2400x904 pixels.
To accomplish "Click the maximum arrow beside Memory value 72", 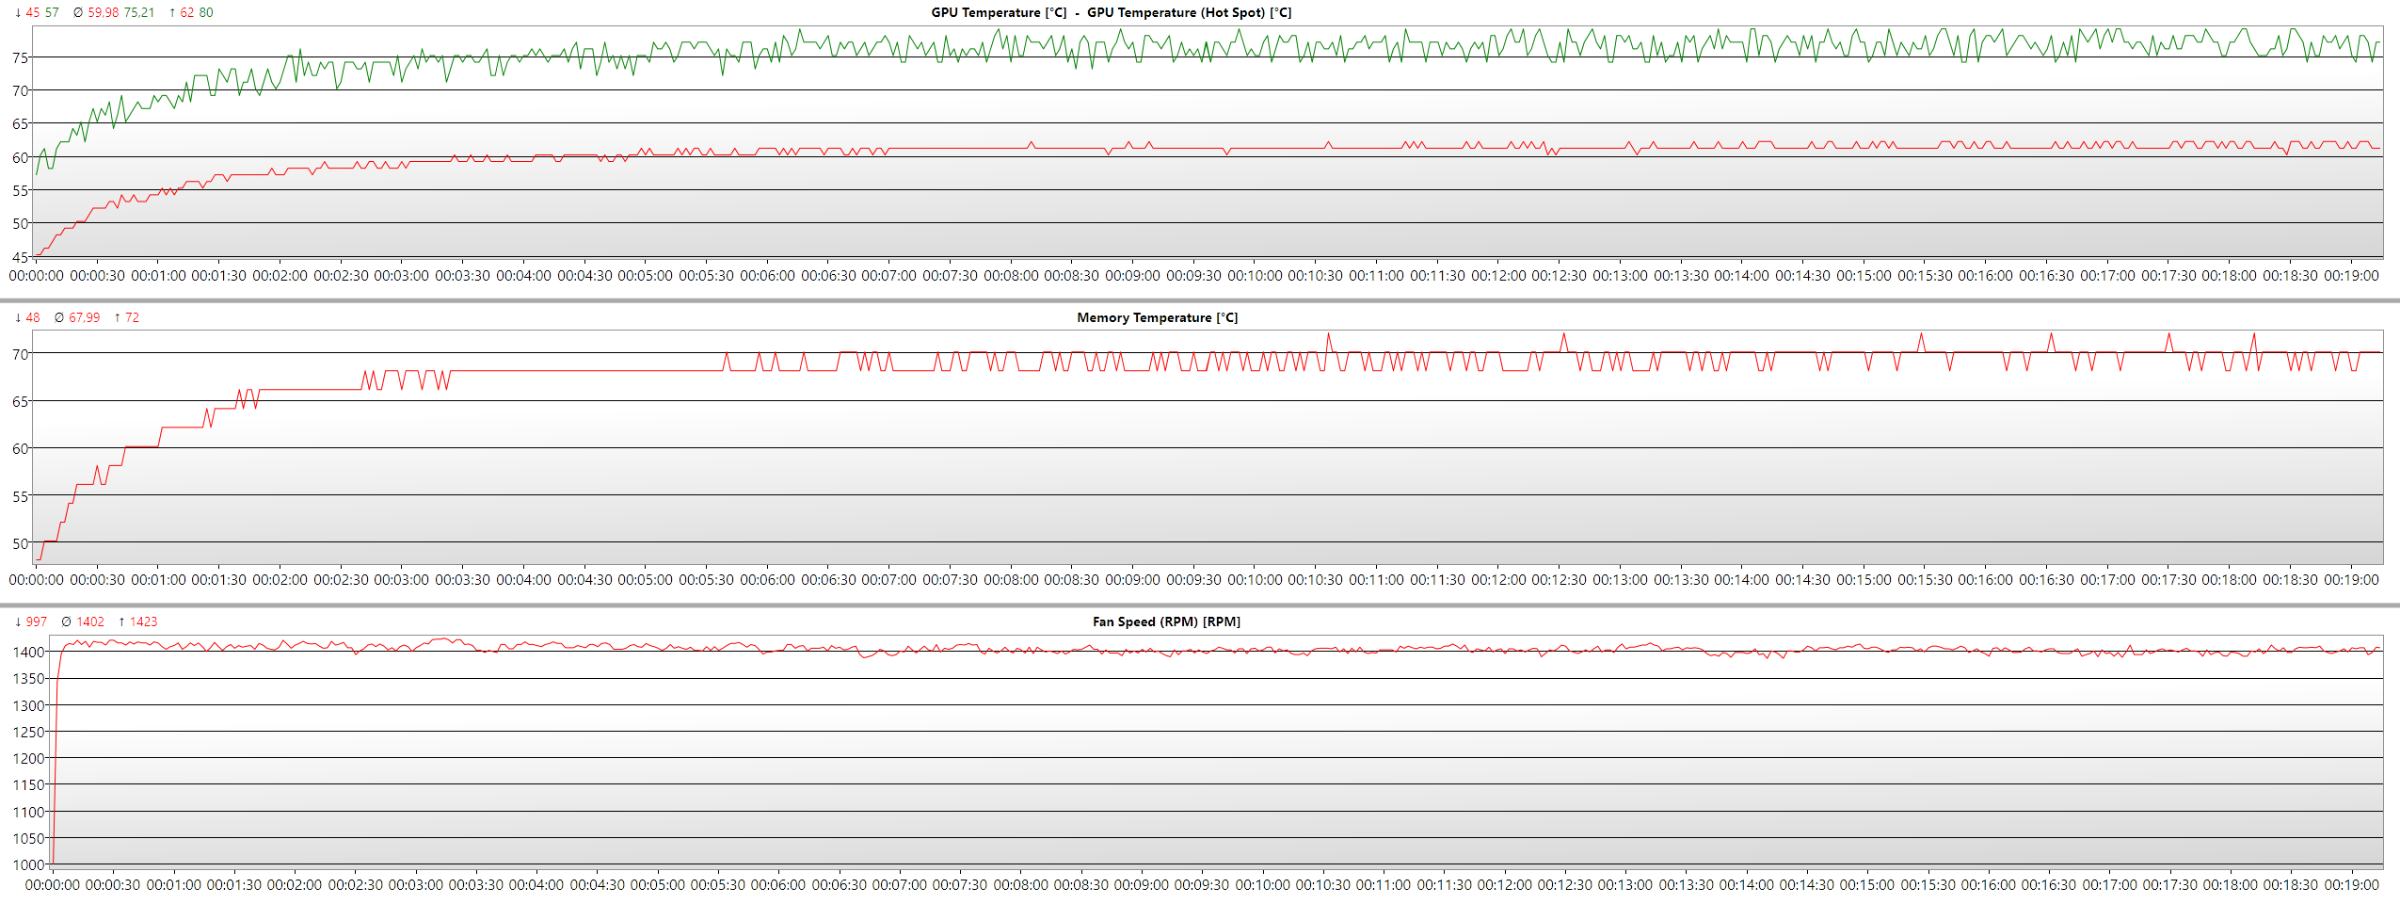I will tap(117, 318).
